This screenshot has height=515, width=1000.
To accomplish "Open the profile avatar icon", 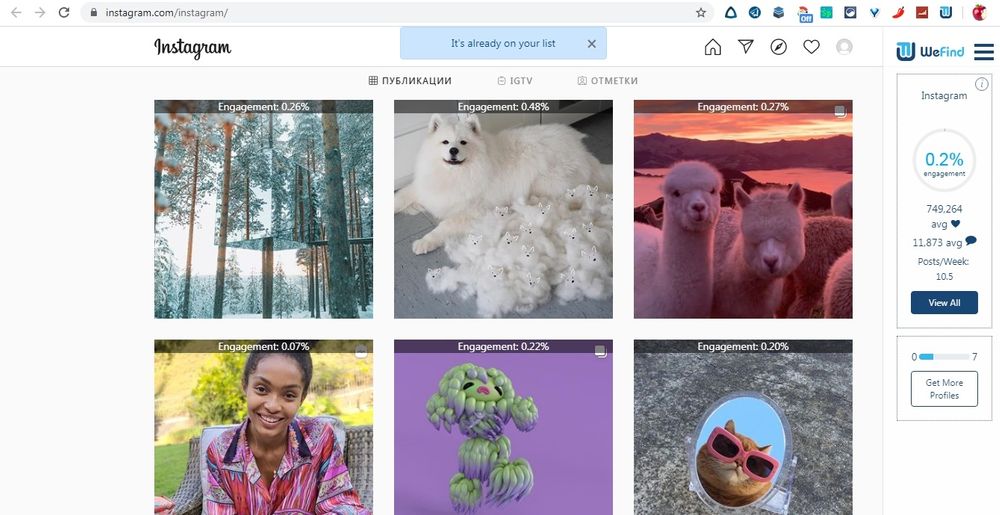I will coord(844,47).
